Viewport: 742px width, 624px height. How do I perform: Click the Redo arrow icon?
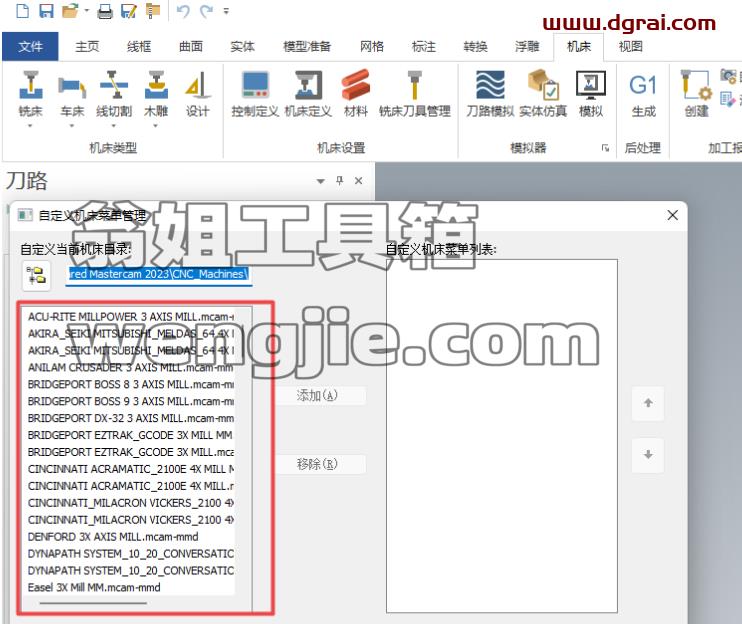click(x=206, y=10)
